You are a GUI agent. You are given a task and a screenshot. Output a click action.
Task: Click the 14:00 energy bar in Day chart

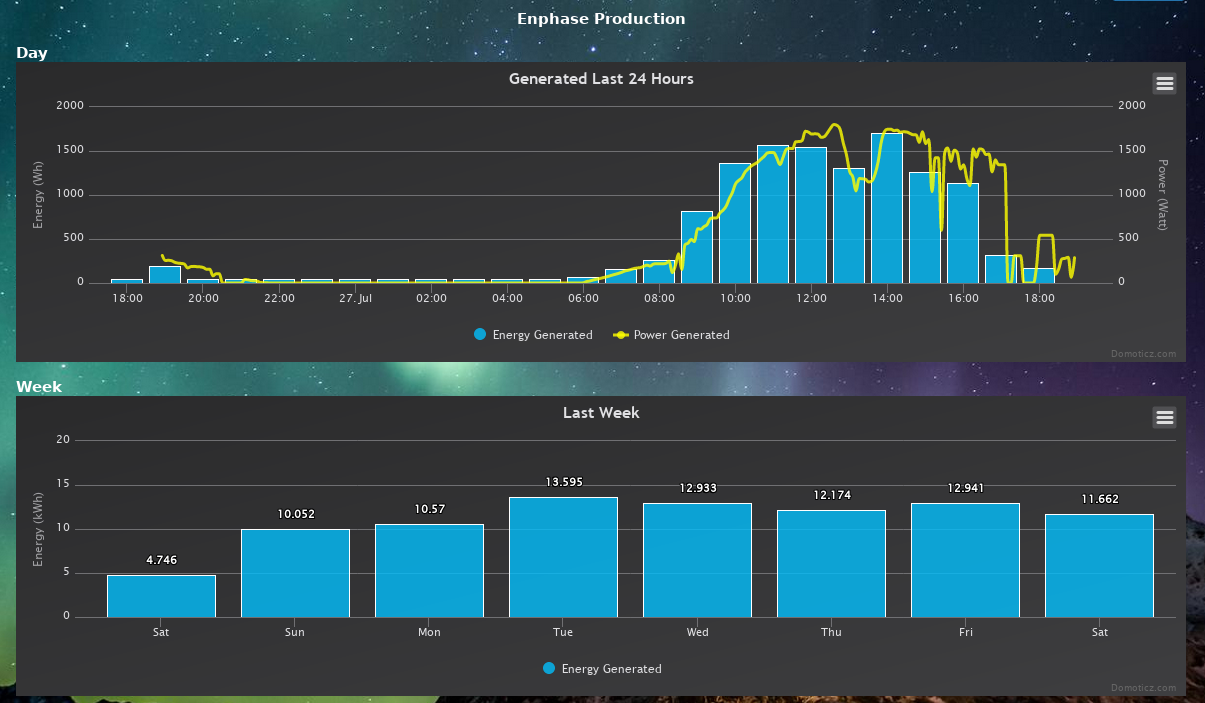point(887,208)
